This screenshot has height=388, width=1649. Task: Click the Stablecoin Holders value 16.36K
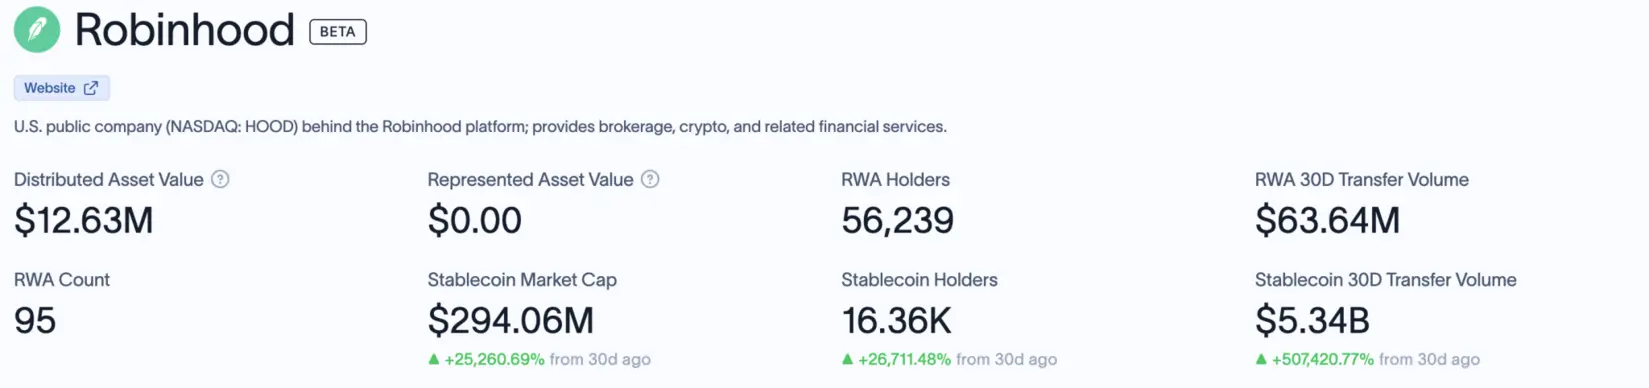pos(896,320)
